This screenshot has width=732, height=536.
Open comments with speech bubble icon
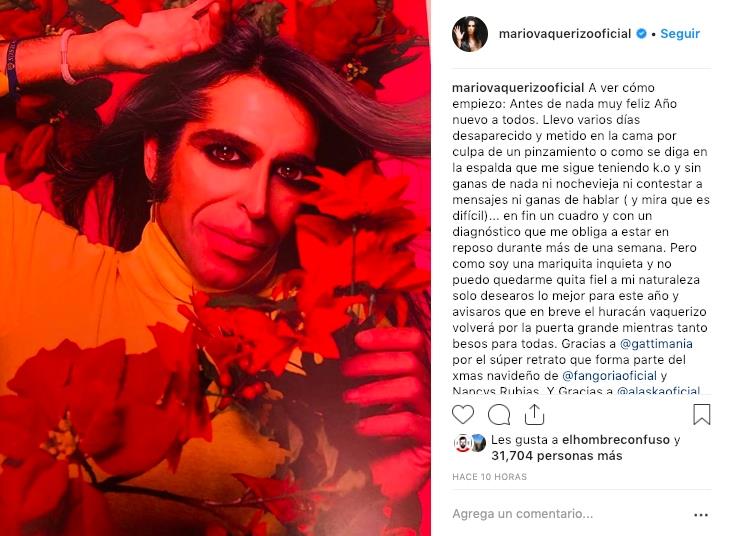coord(499,414)
